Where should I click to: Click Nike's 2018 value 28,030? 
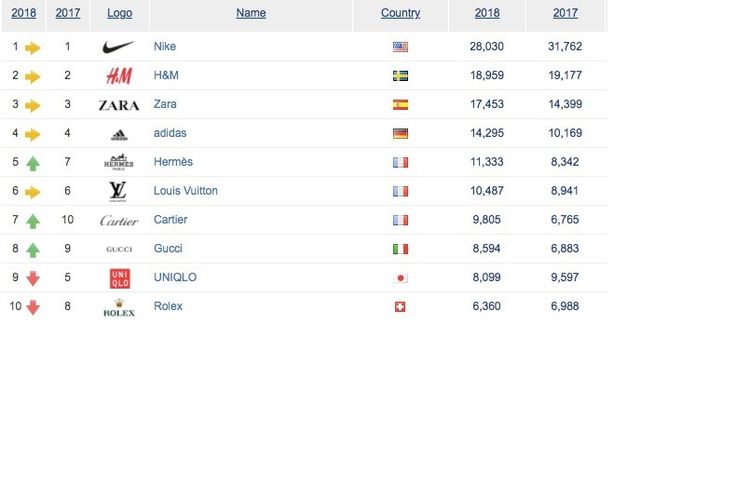point(489,47)
